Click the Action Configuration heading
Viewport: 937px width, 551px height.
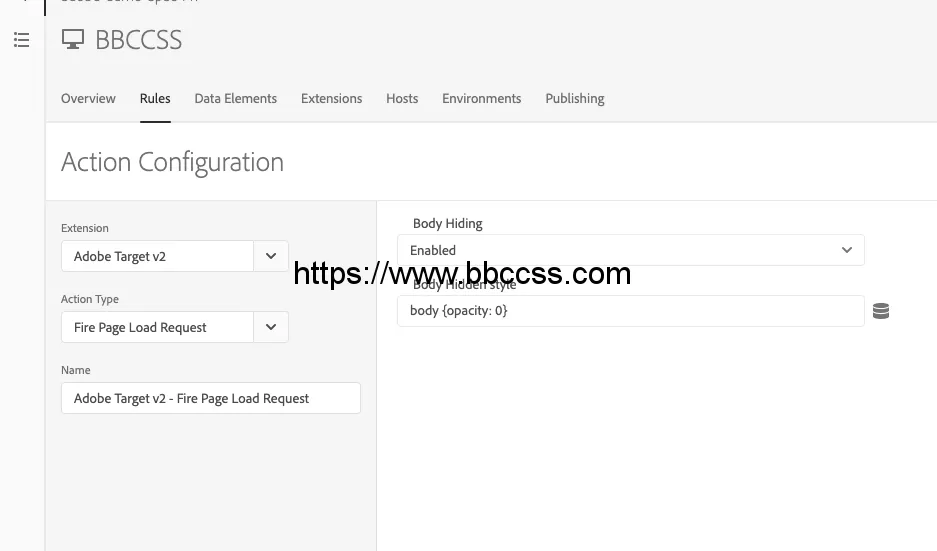coord(172,163)
